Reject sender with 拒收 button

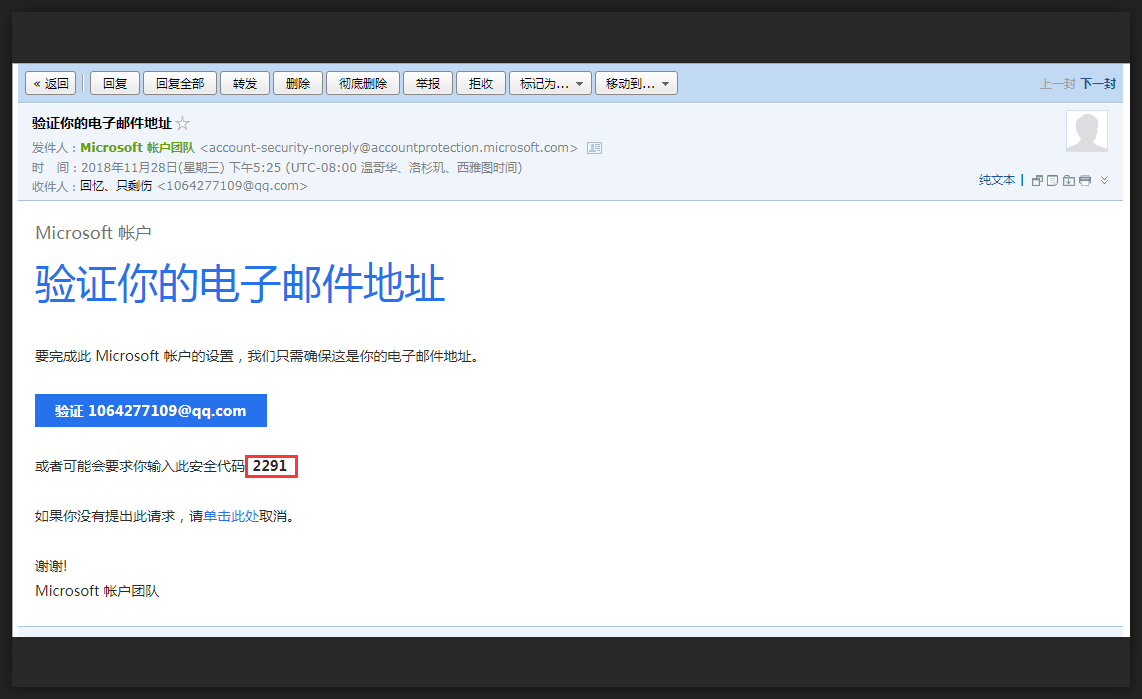click(x=481, y=84)
